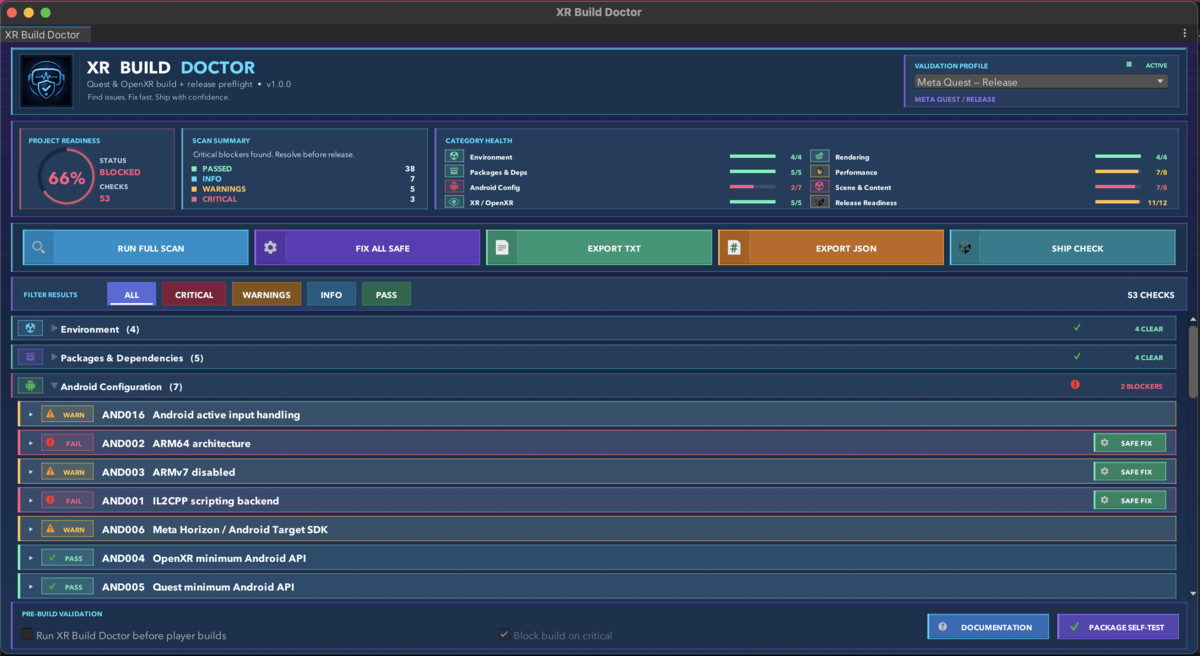1200x656 pixels.
Task: Enable Run XR Build Doctor before player builds
Action: 27,635
